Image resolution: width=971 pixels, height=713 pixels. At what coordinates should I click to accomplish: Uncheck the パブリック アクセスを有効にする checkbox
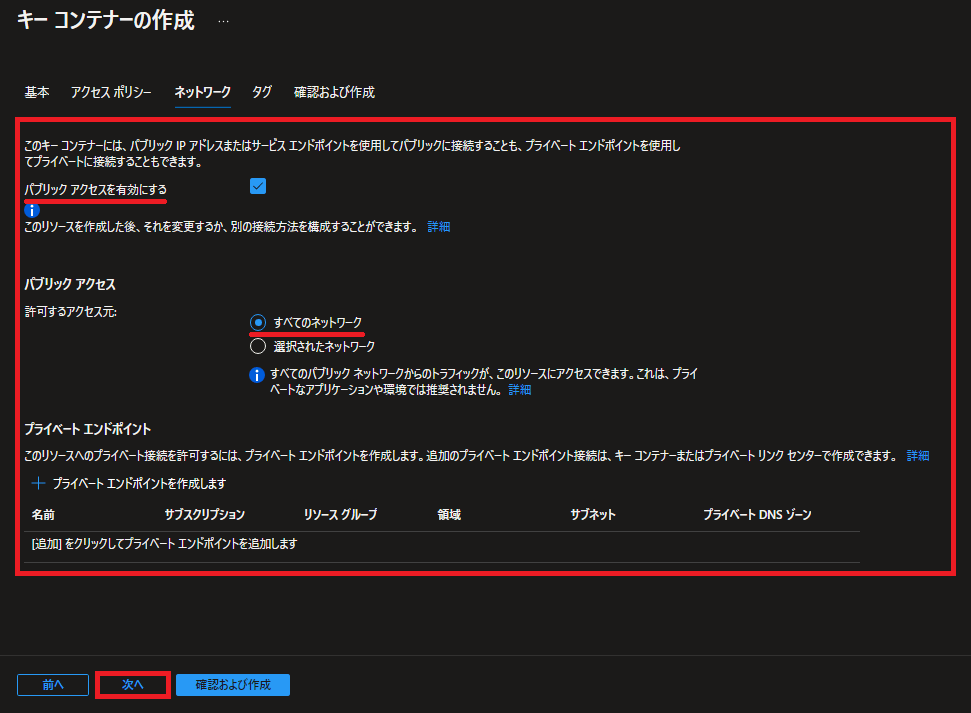258,186
